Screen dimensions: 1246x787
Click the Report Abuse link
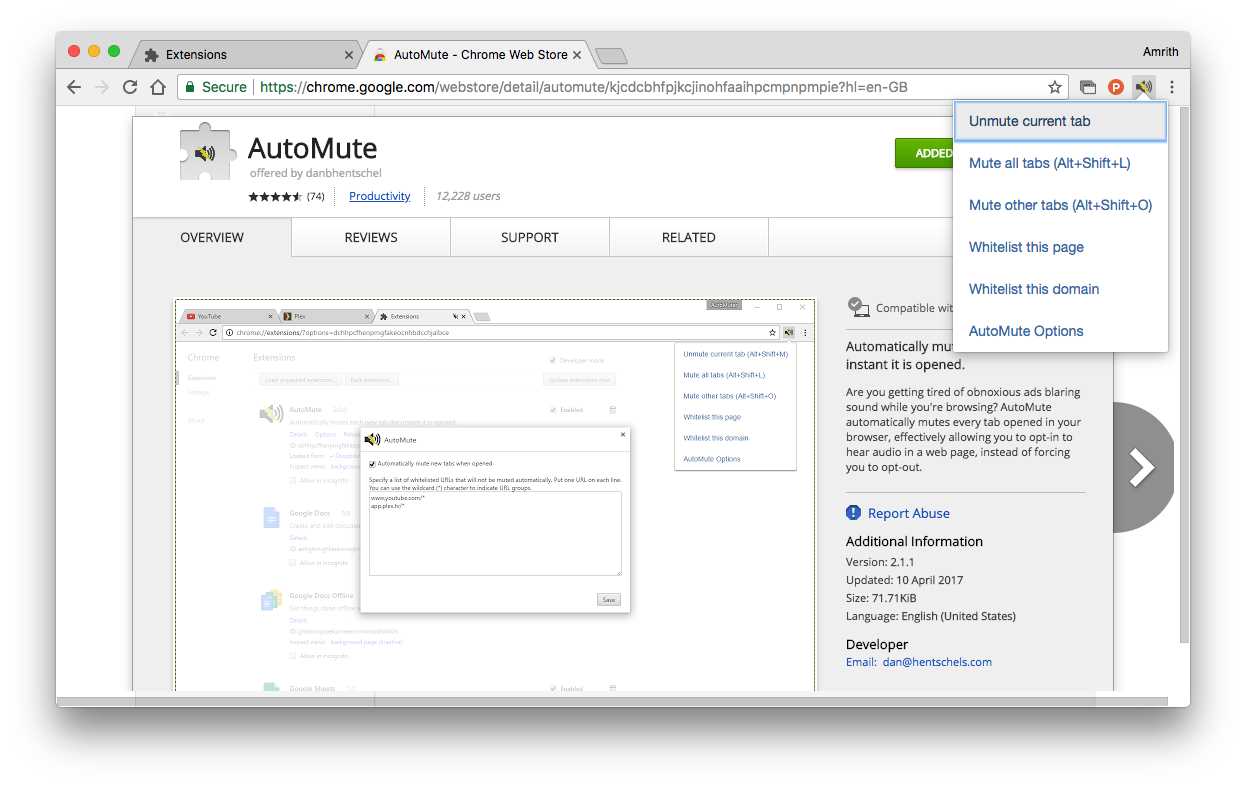coord(909,513)
